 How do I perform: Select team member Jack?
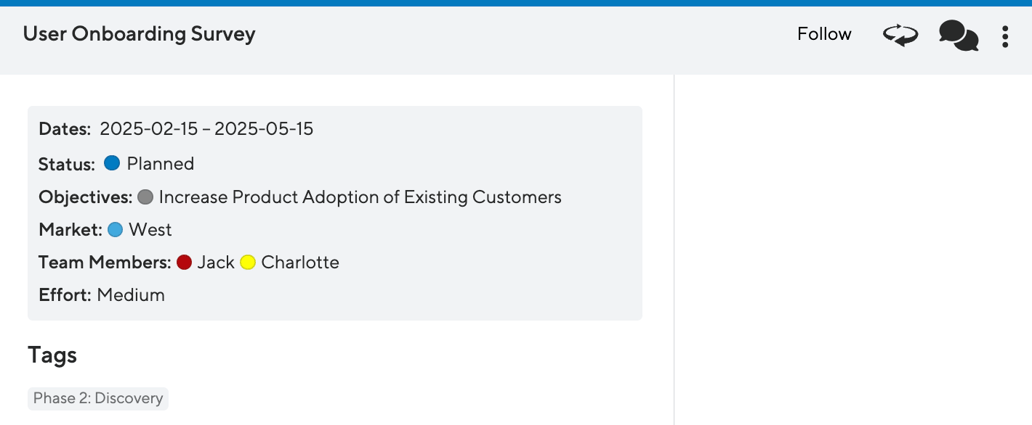[215, 263]
